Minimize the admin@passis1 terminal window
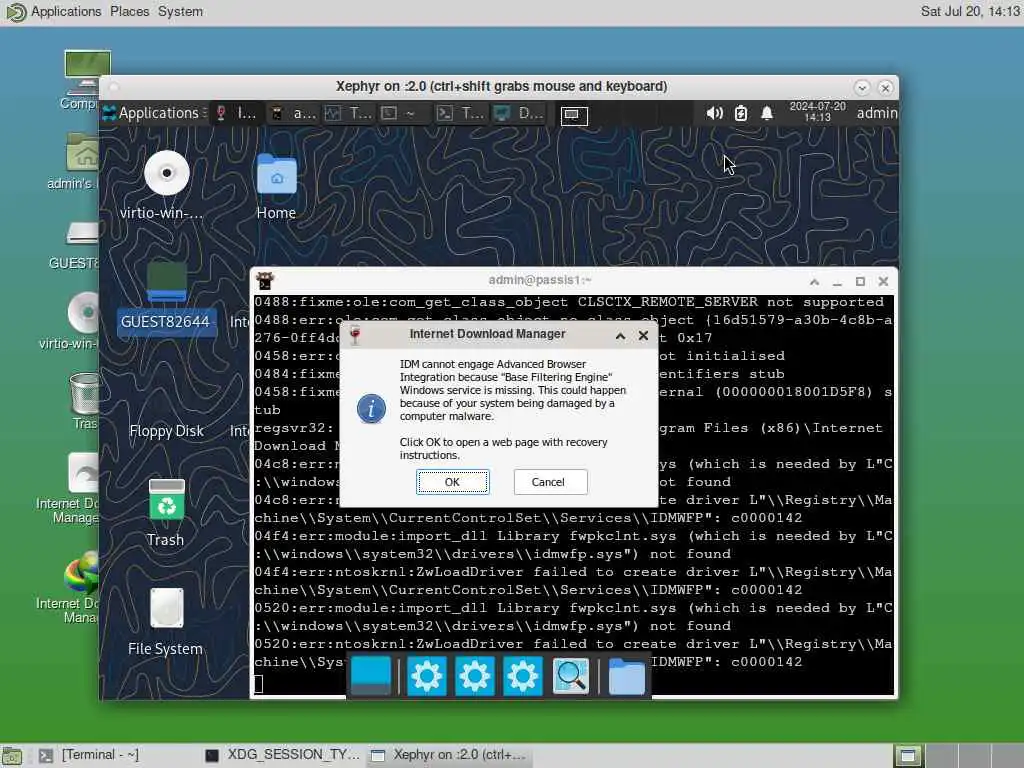The height and width of the screenshot is (768, 1024). click(837, 281)
